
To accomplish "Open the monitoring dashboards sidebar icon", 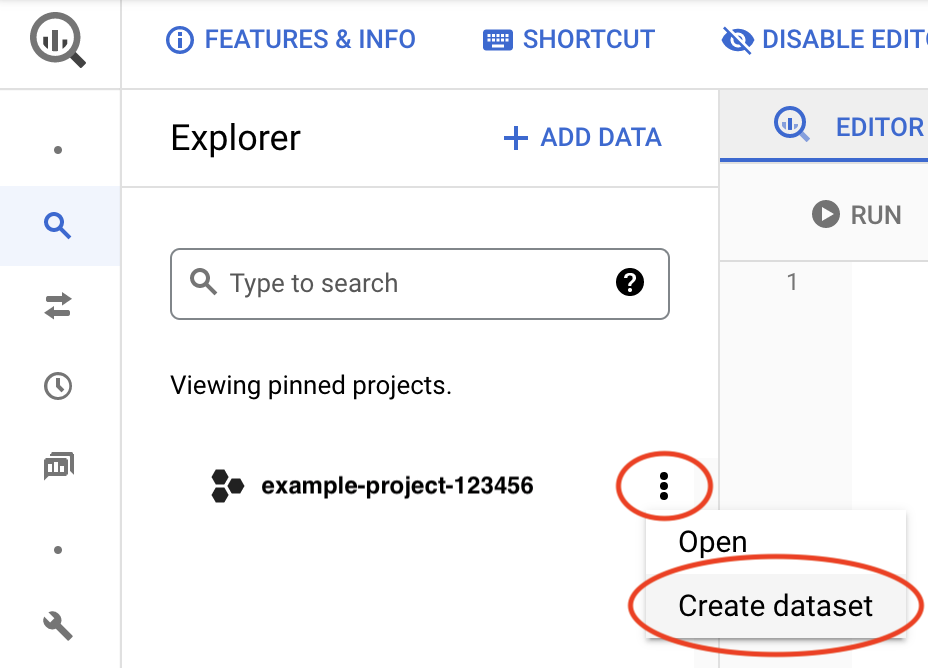I will click(x=58, y=465).
